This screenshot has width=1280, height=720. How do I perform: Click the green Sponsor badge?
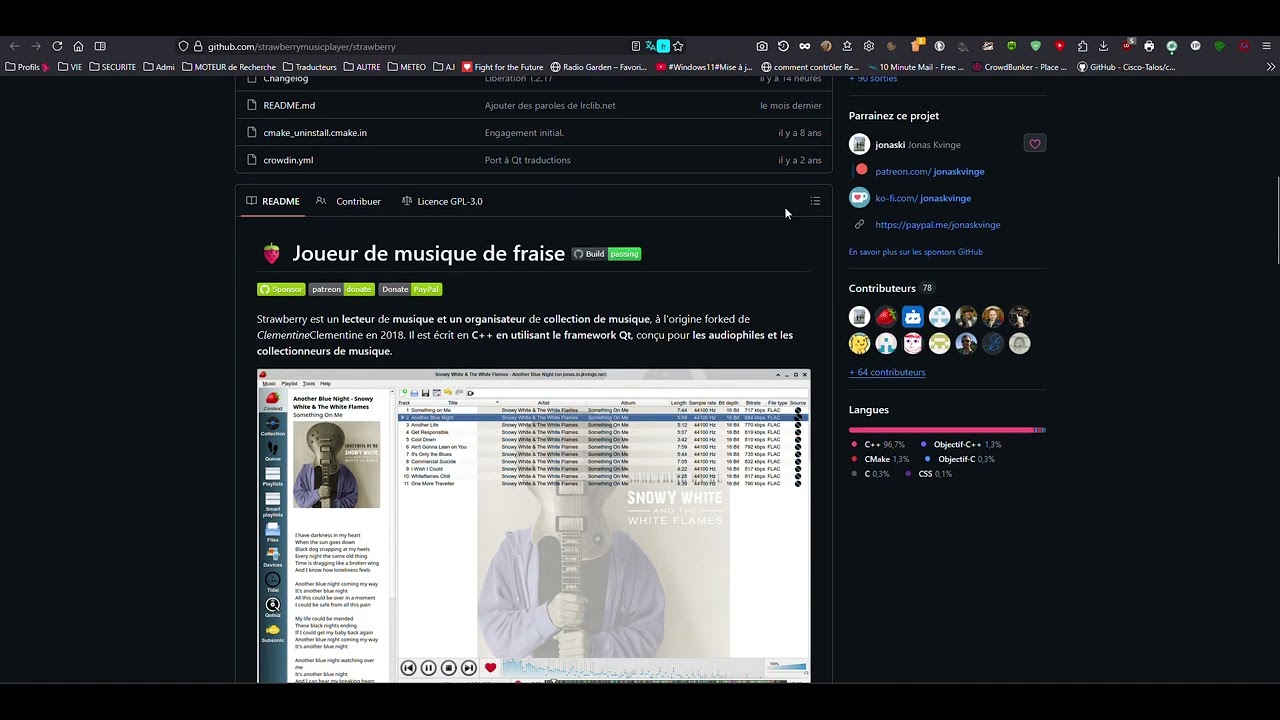(281, 289)
